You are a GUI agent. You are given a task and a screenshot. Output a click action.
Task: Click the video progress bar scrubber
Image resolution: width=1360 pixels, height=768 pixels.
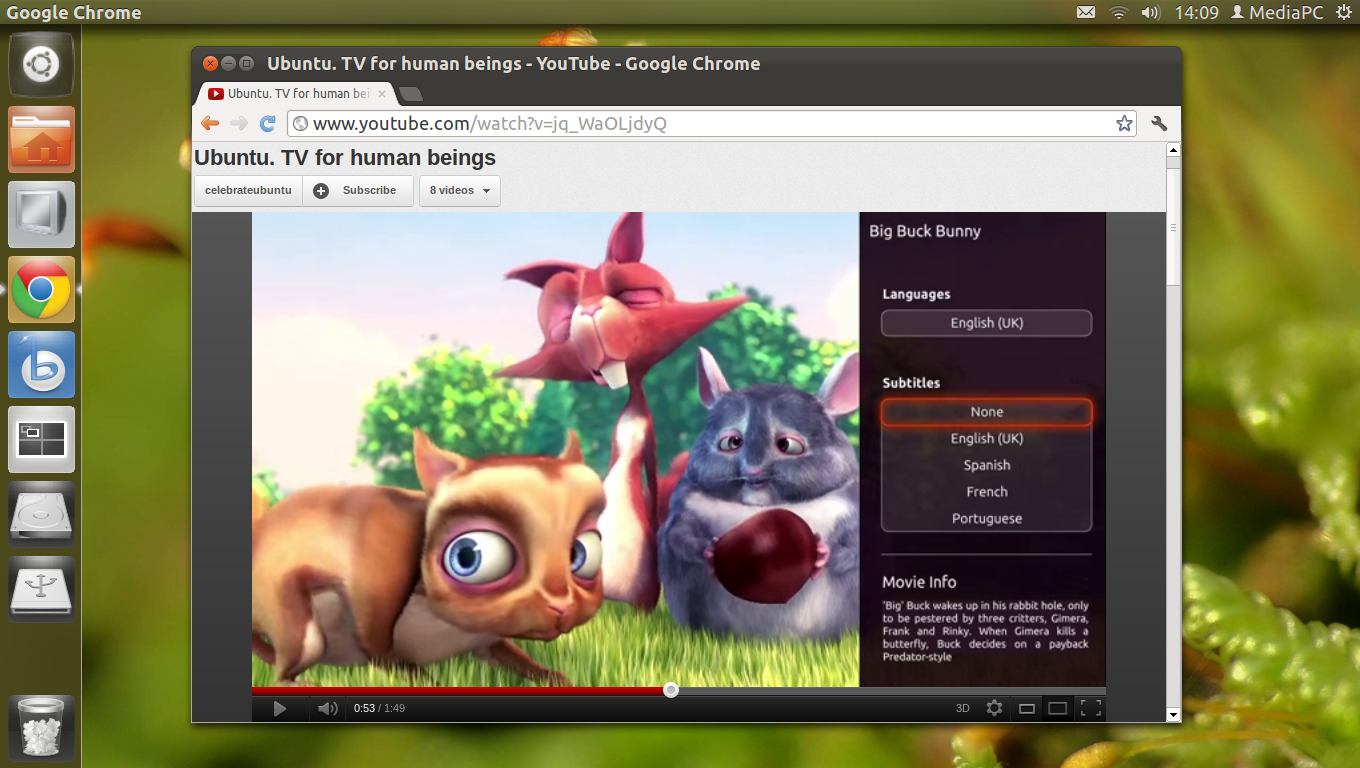[671, 690]
